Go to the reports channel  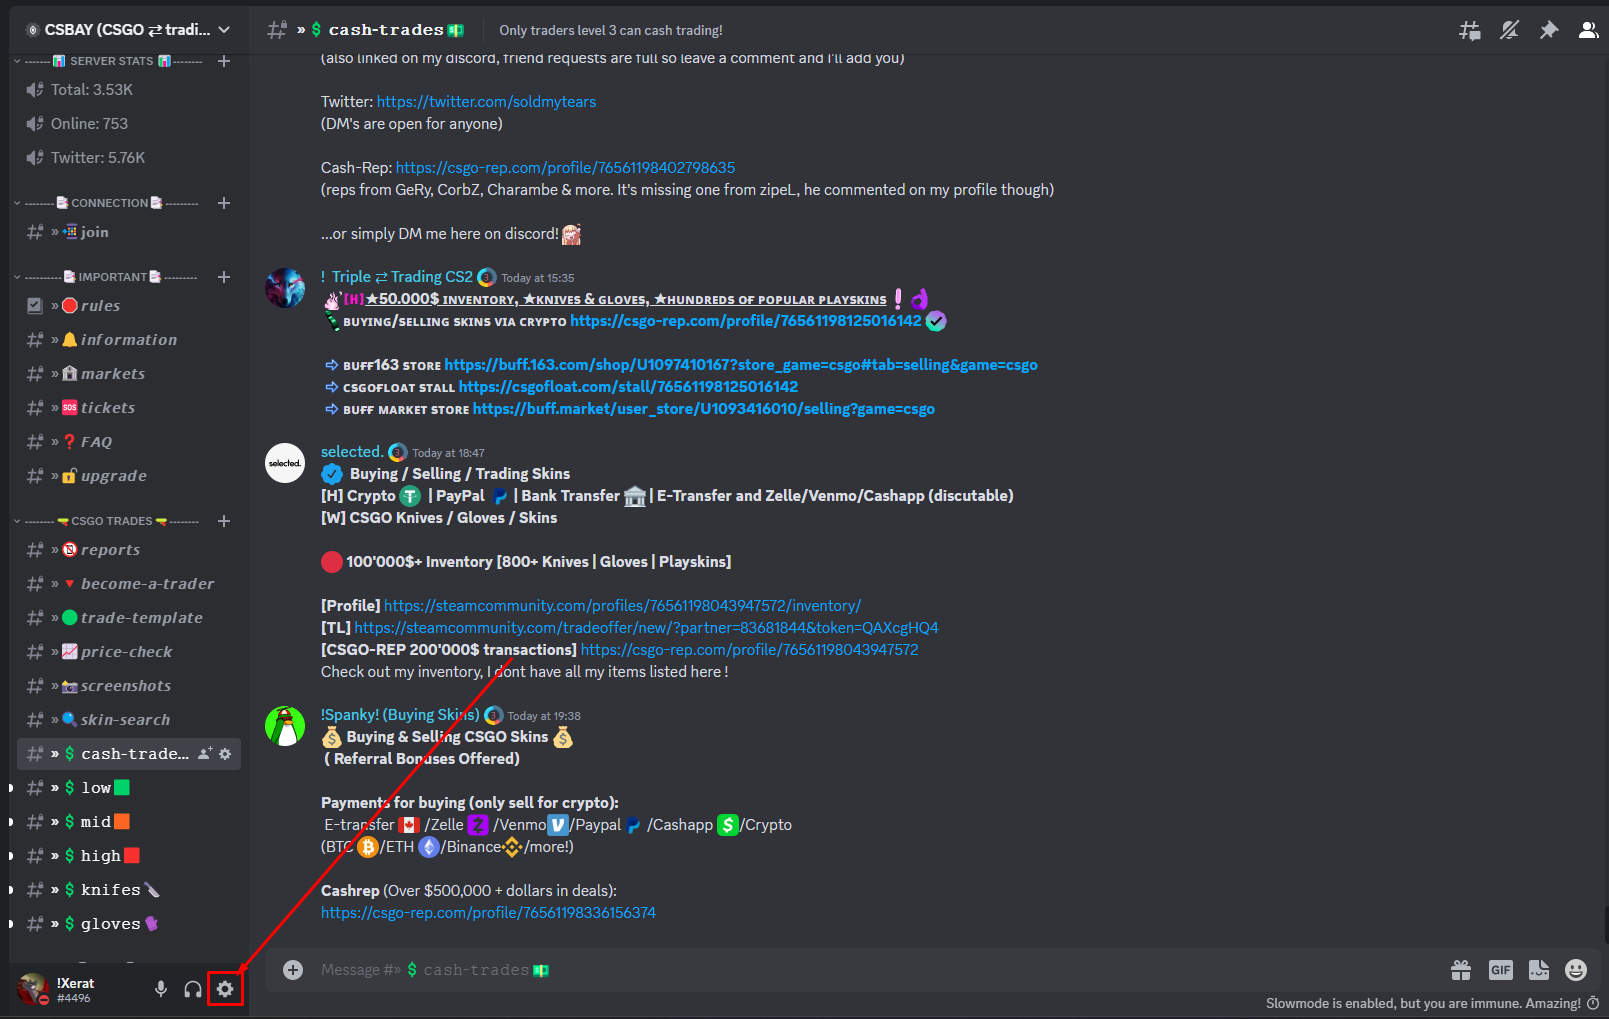tap(129, 550)
